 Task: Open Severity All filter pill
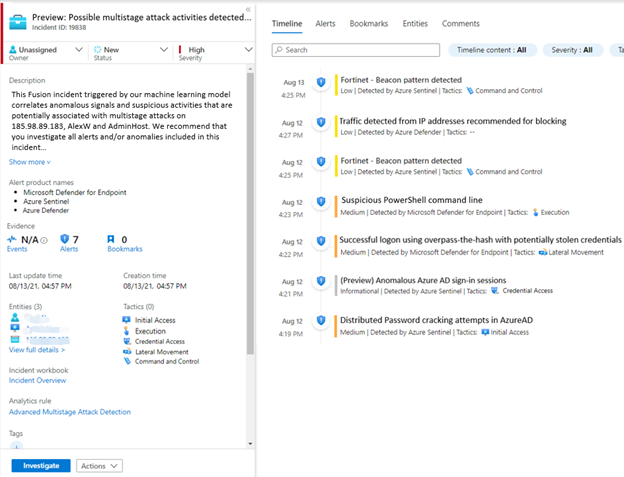point(572,50)
